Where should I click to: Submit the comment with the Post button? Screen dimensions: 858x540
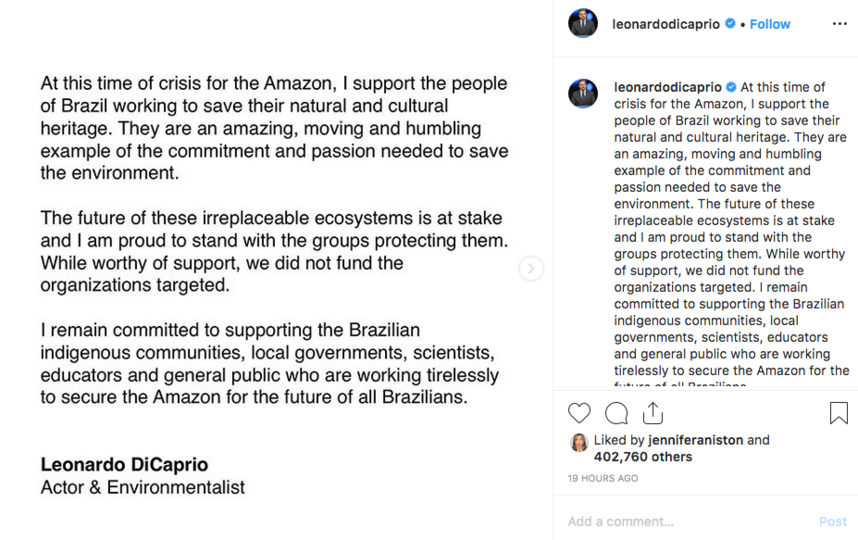pyautogui.click(x=833, y=521)
